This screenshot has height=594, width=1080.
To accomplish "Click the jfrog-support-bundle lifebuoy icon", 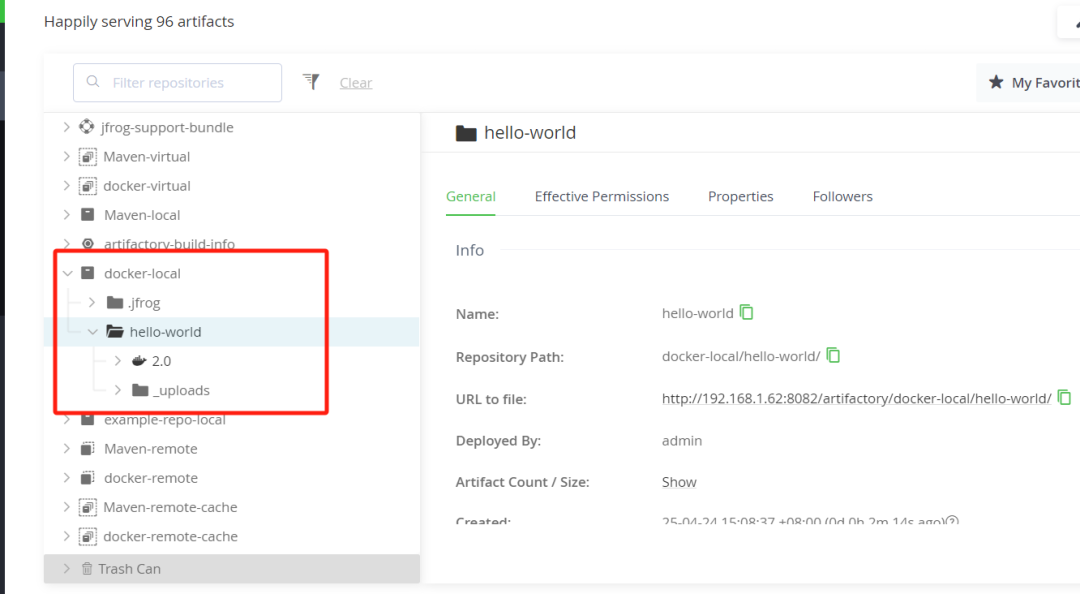I will pyautogui.click(x=87, y=127).
